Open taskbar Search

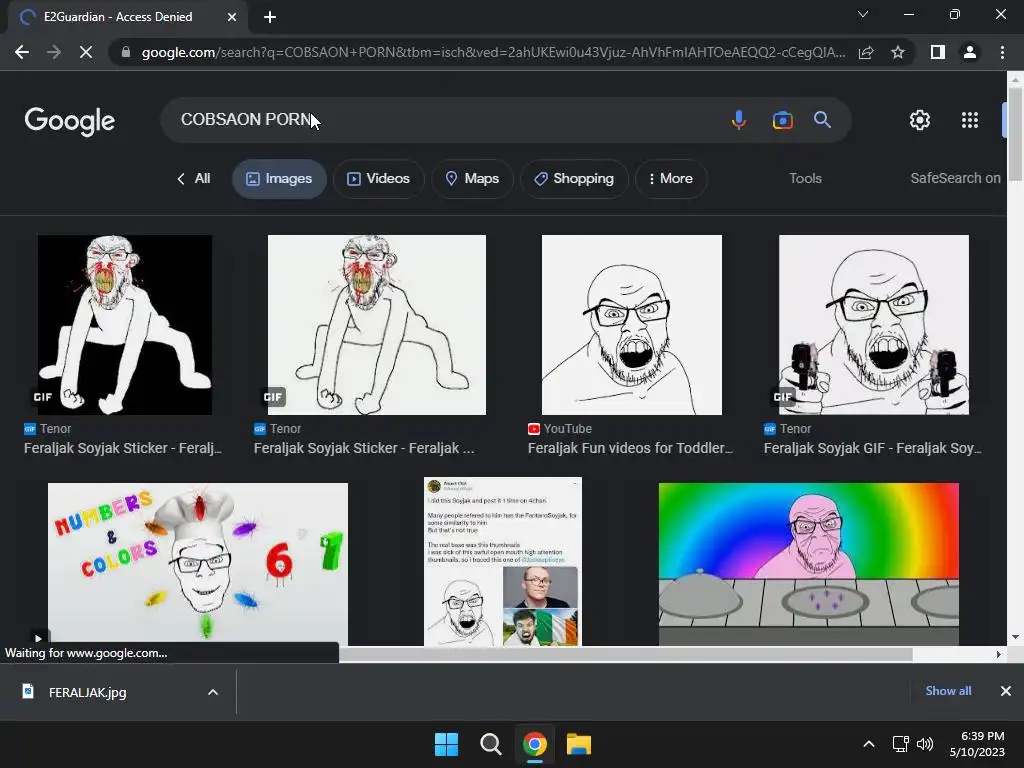point(490,744)
